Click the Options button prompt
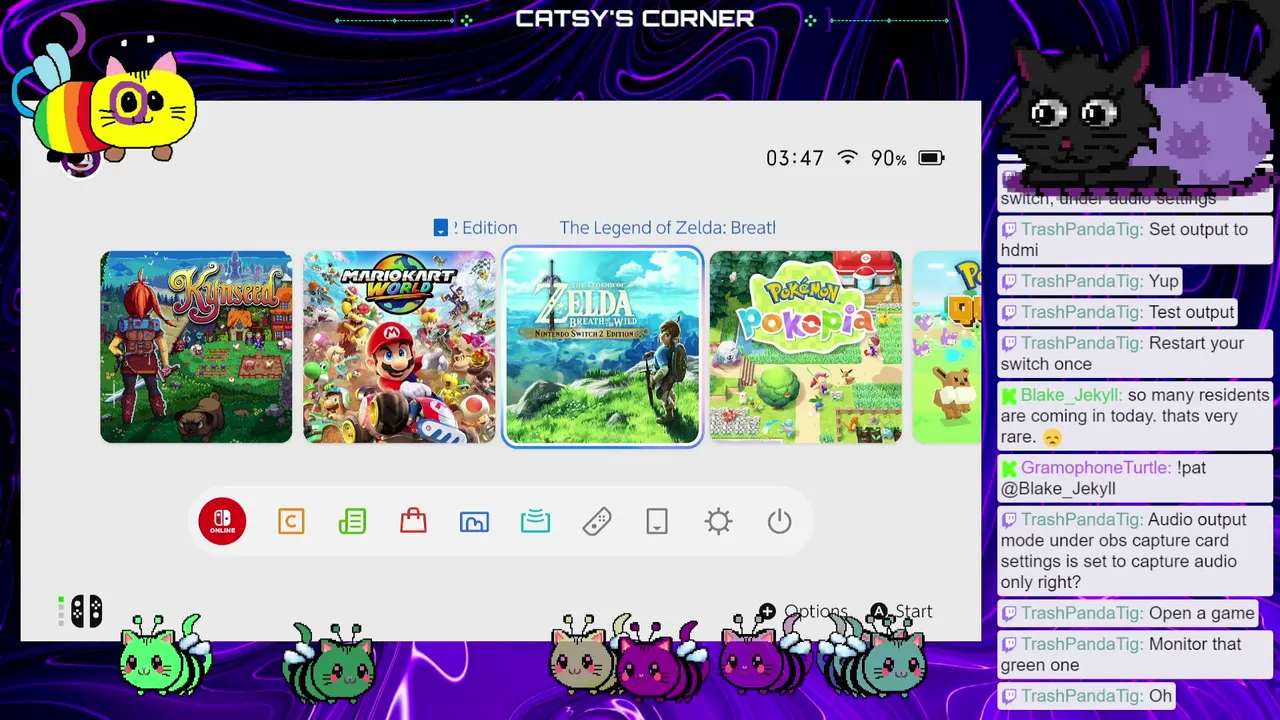 click(x=803, y=612)
